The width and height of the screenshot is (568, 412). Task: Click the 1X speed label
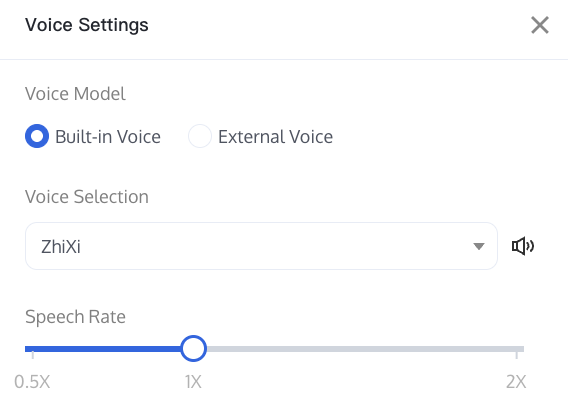pos(193,382)
